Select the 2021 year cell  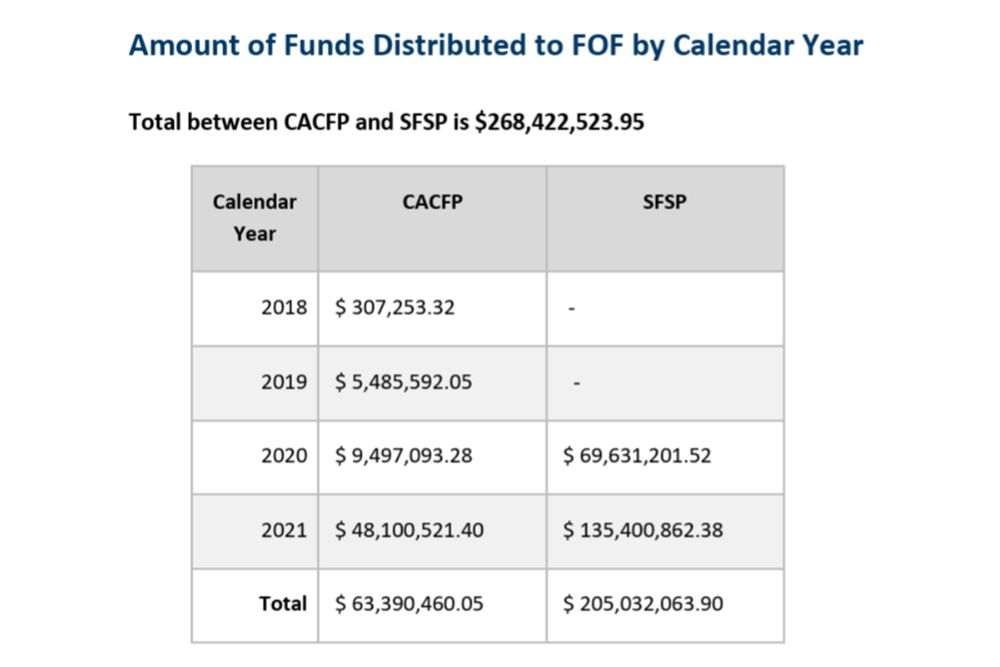(284, 530)
